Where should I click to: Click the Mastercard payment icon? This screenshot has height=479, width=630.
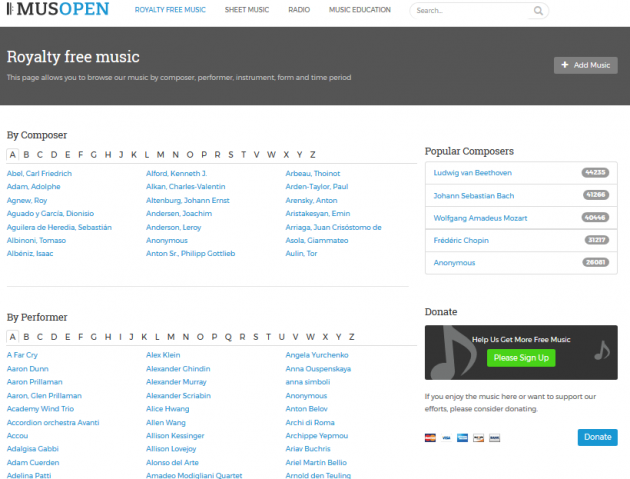430,438
